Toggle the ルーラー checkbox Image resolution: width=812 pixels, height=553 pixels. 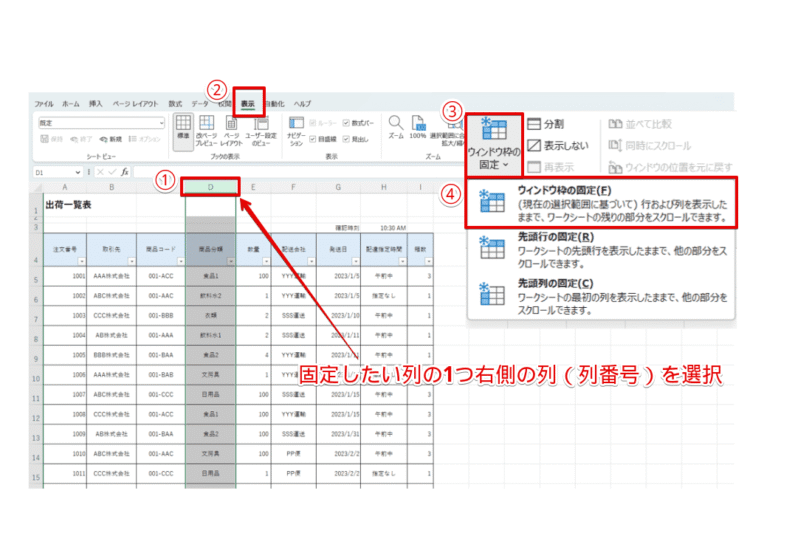coord(312,123)
